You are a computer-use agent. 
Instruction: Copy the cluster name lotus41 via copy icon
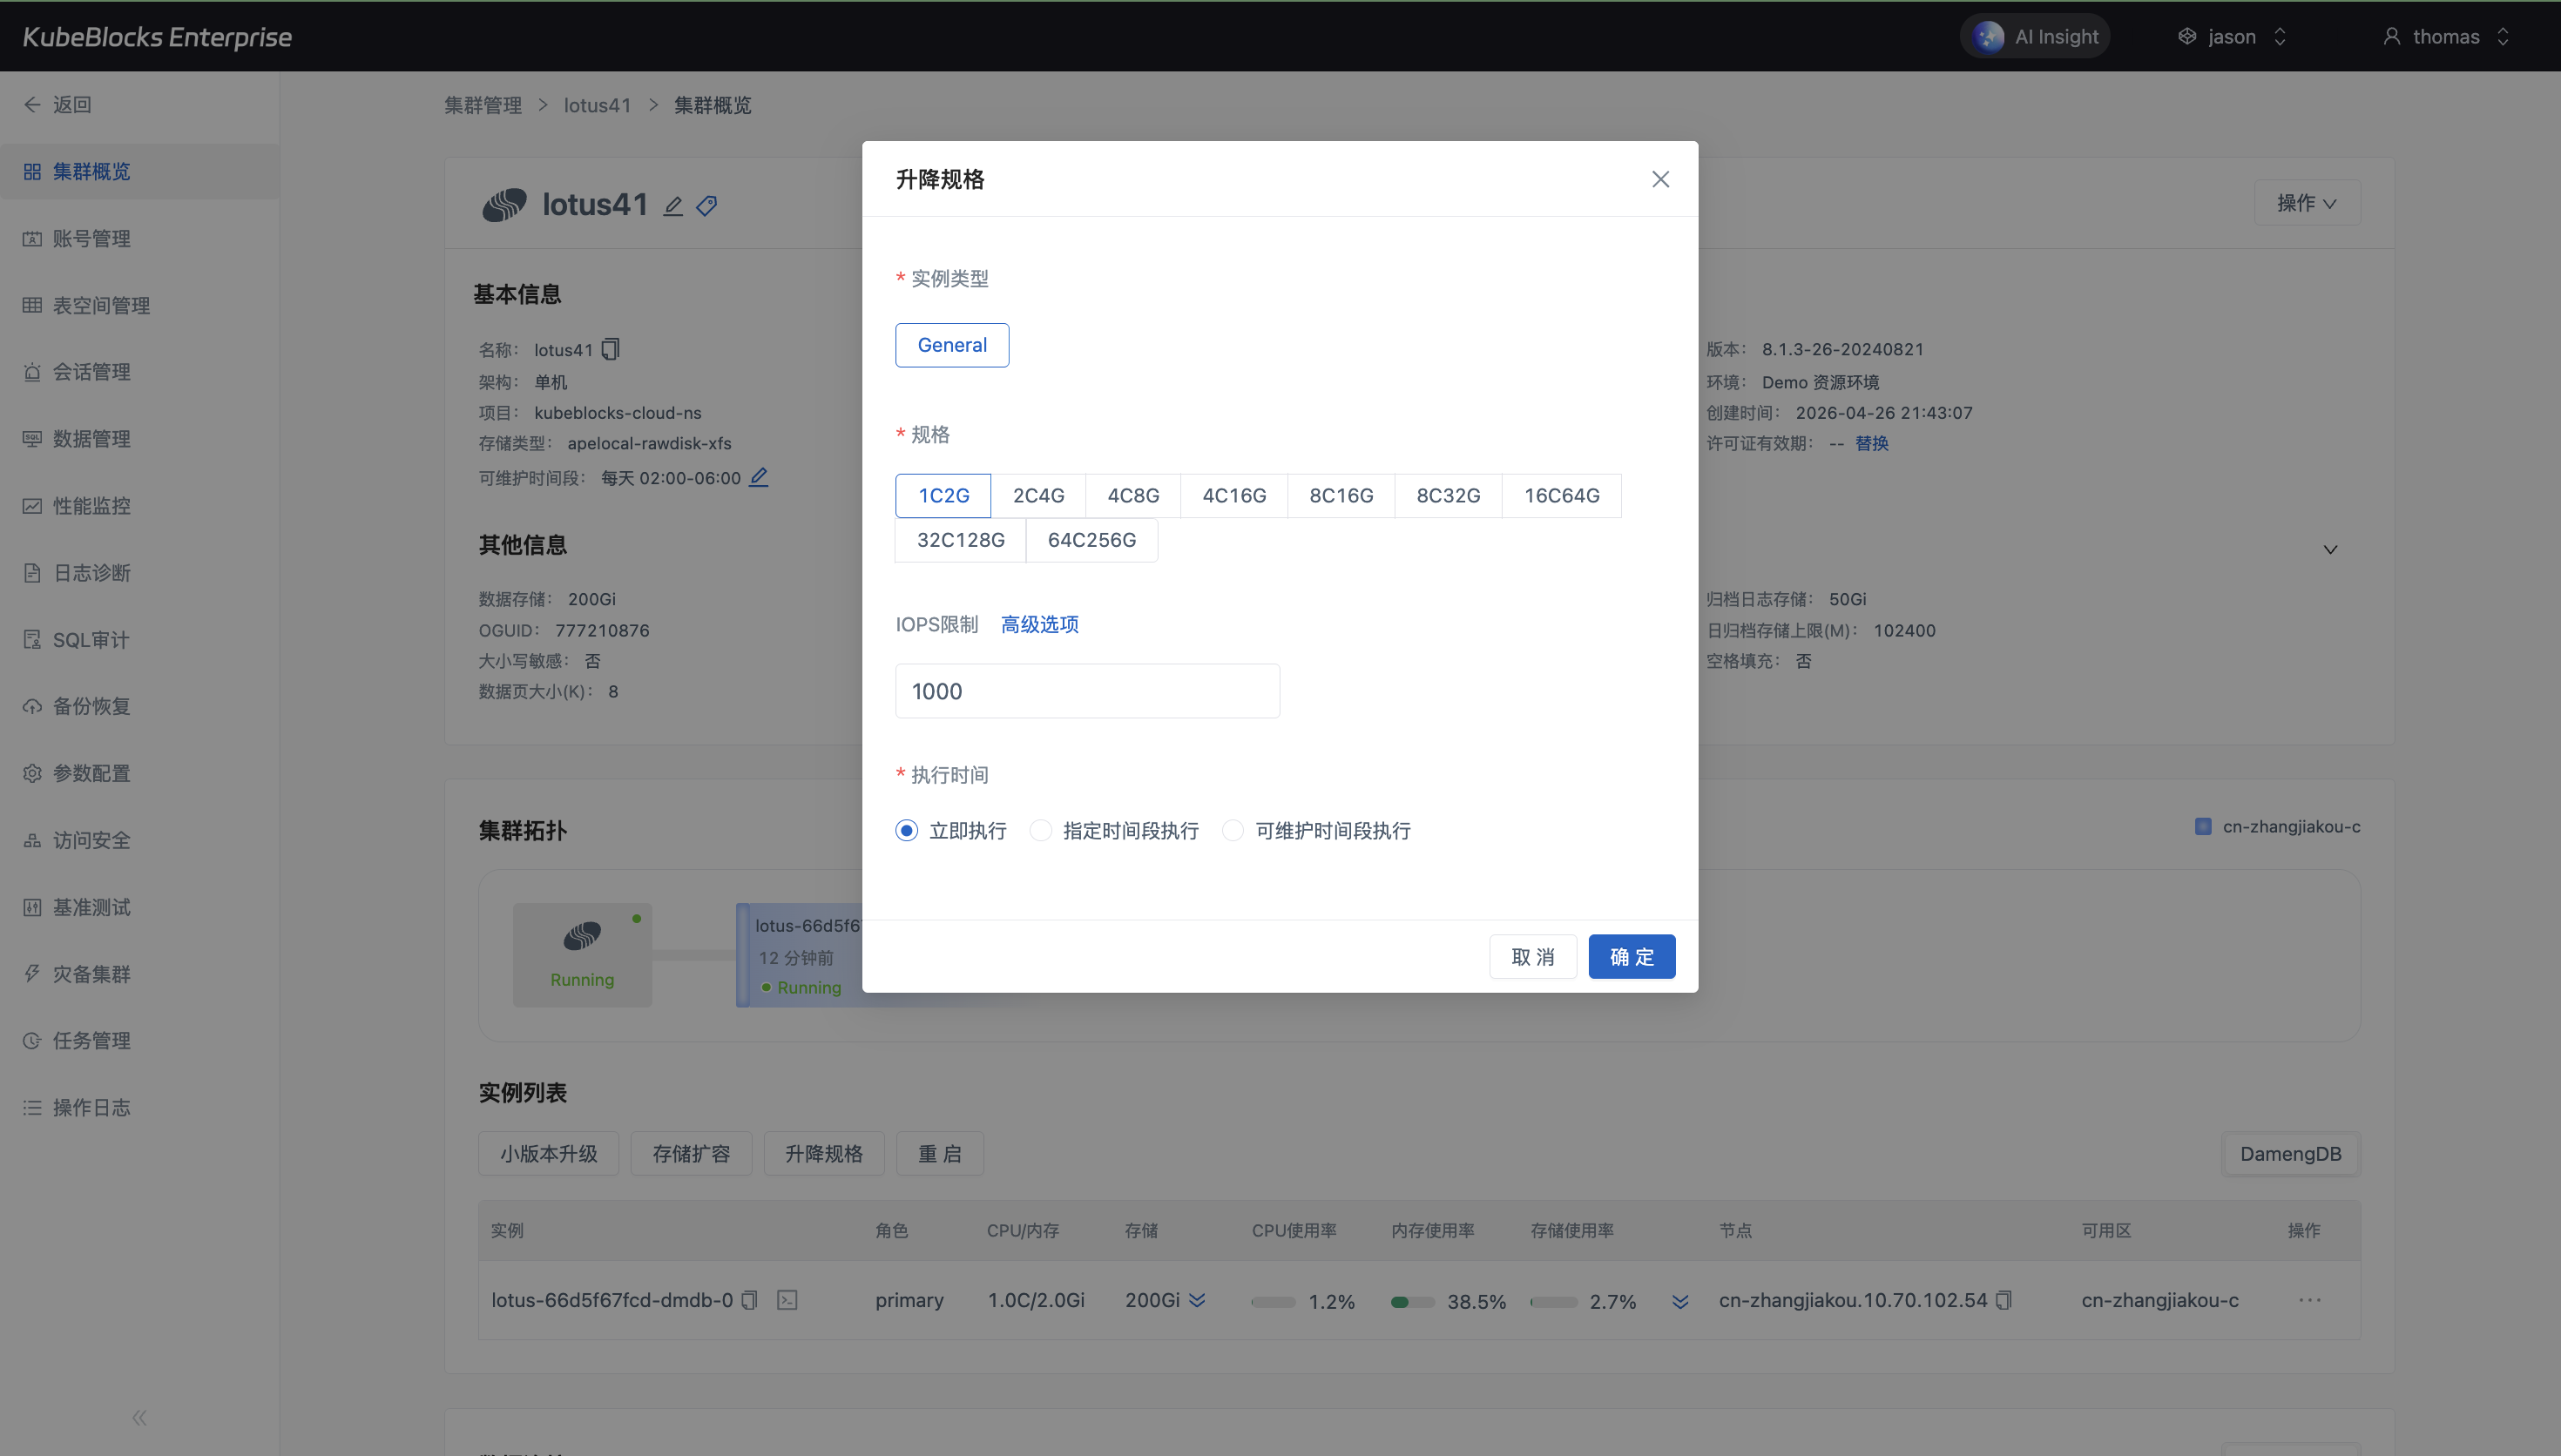pyautogui.click(x=610, y=349)
